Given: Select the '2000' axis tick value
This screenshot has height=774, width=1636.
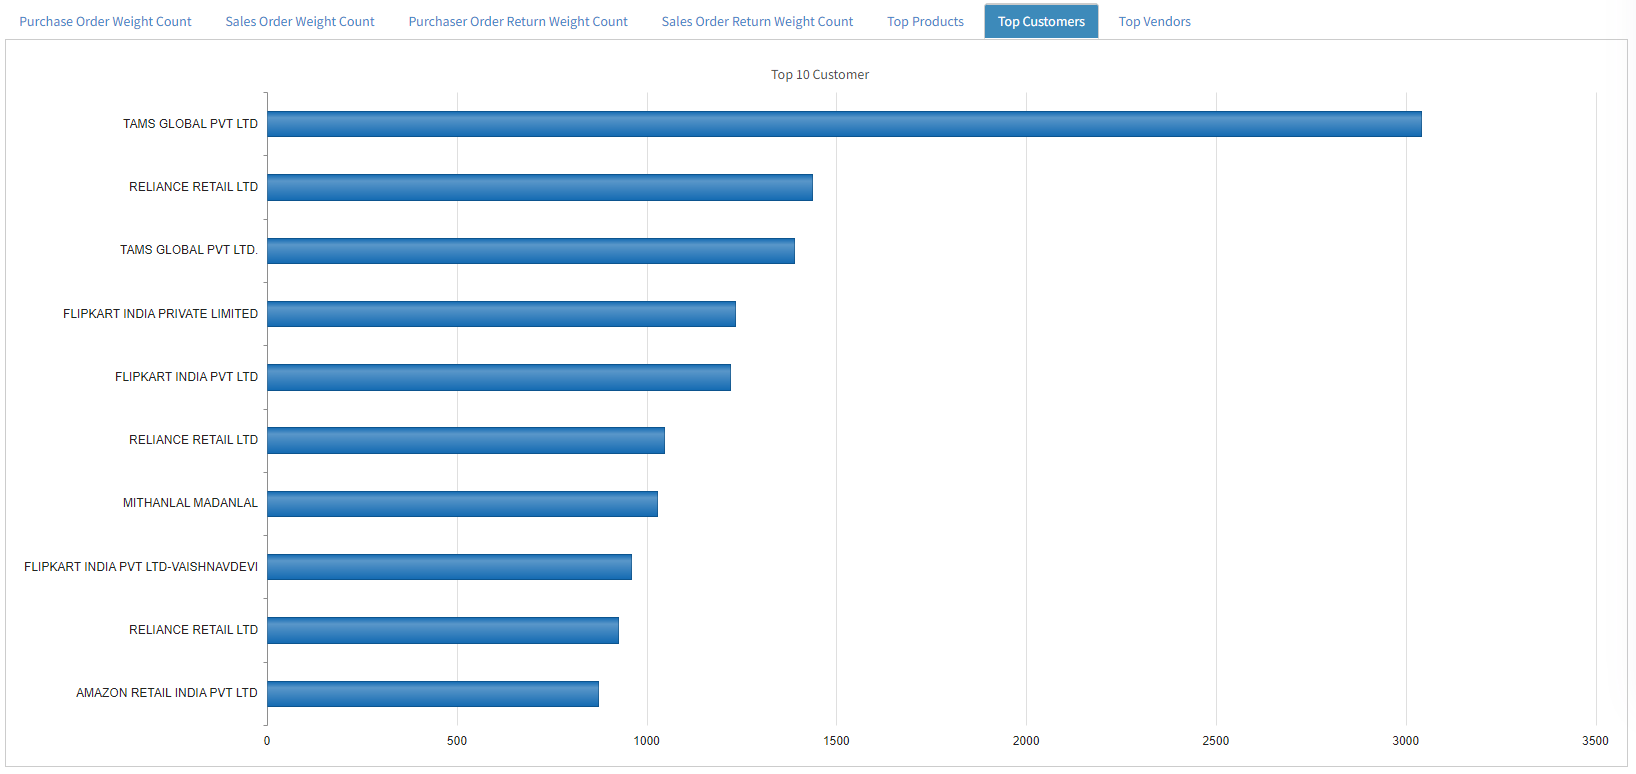Looking at the screenshot, I should (x=1026, y=741).
